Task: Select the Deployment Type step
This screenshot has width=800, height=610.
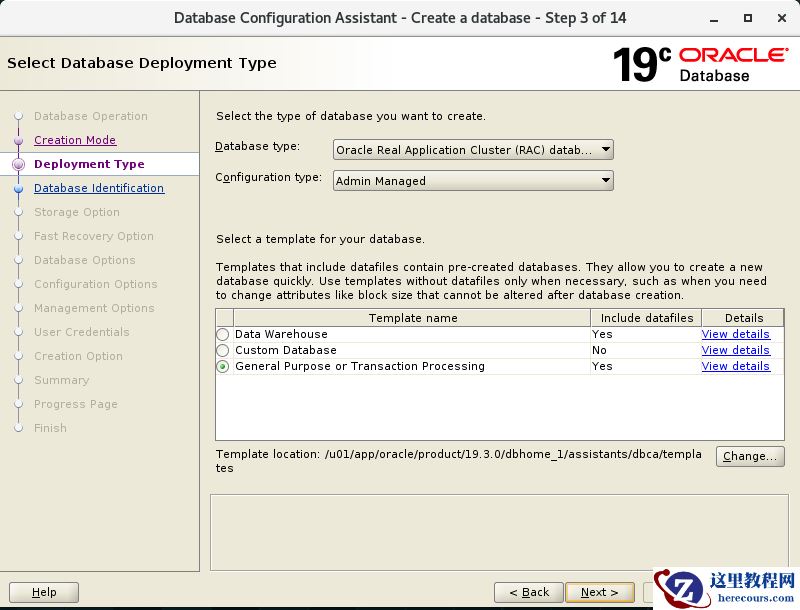Action: coord(89,164)
